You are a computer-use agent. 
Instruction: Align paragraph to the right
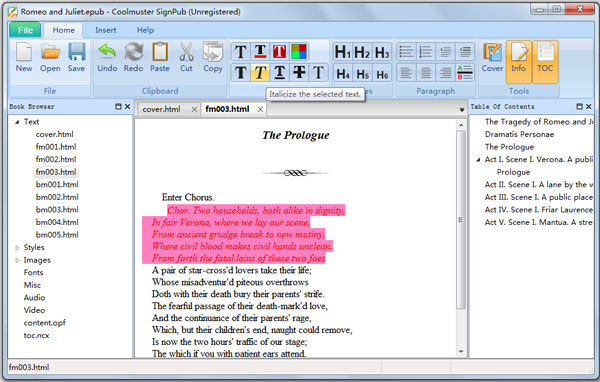tap(445, 73)
